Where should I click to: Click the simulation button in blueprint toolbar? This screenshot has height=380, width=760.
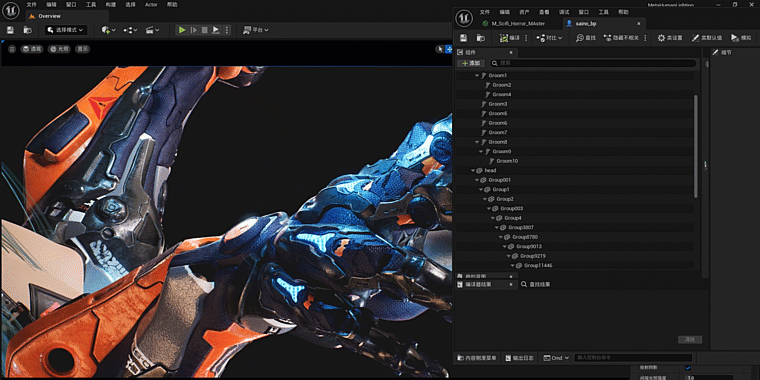(x=741, y=38)
